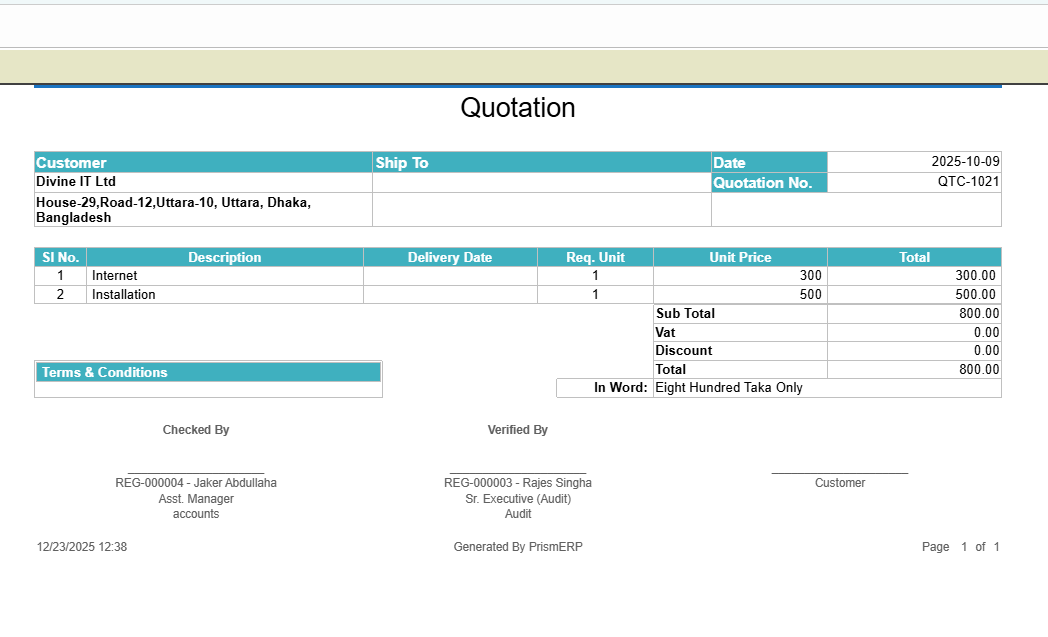Image resolution: width=1048 pixels, height=637 pixels.
Task: Click the Ship To header cell
Action: [402, 163]
